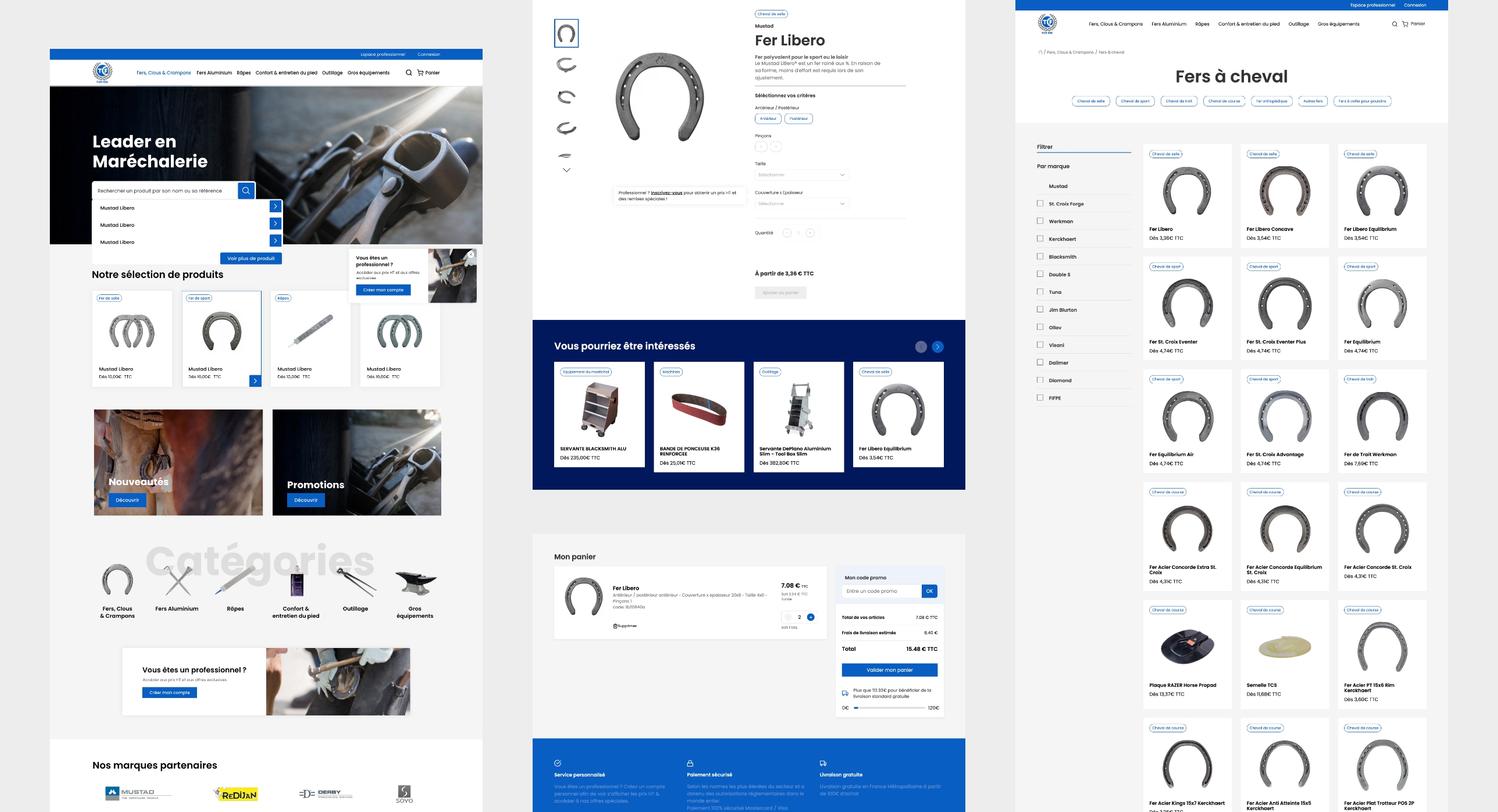
Task: Click the plus button next to Quantité
Action: 810,233
